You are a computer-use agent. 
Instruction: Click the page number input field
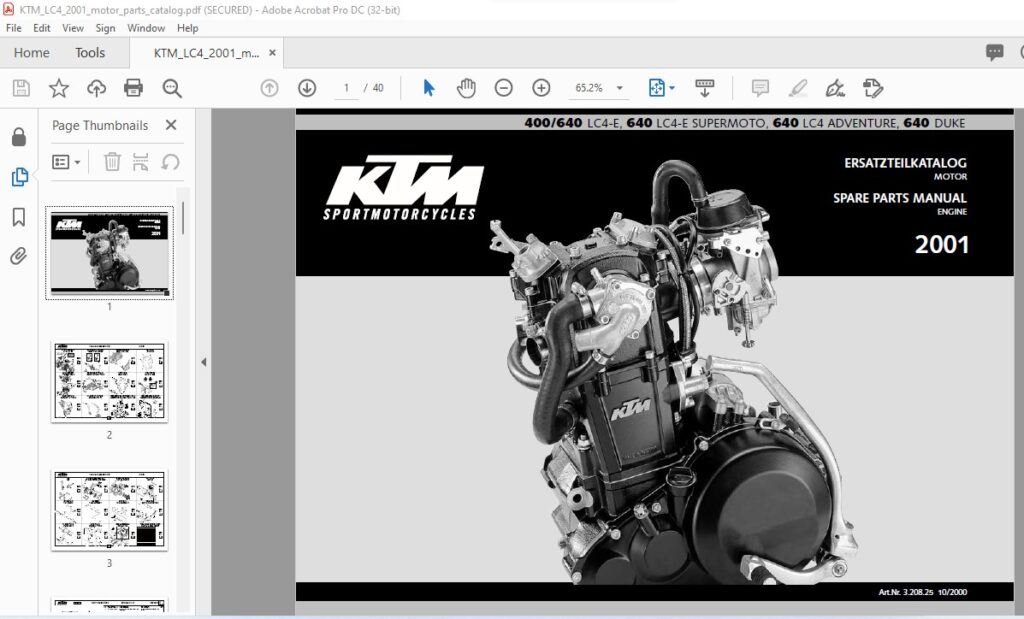346,88
